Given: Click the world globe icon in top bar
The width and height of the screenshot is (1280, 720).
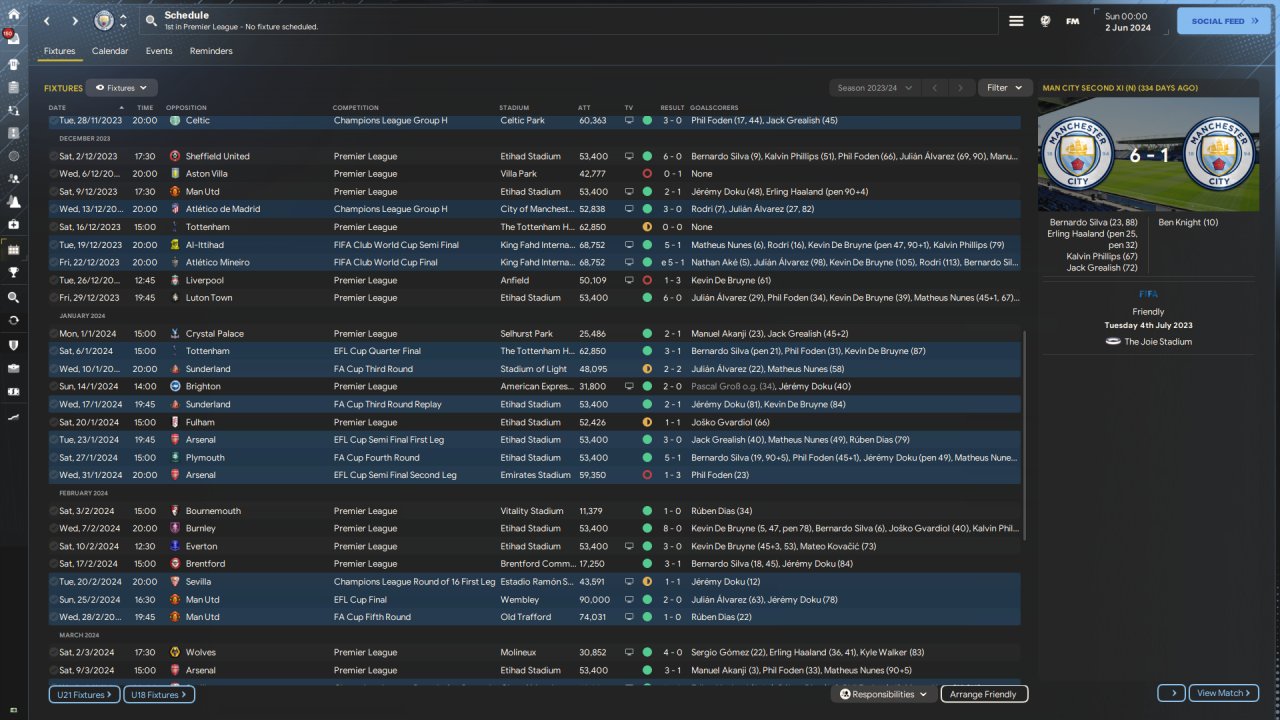Looking at the screenshot, I should 1045,21.
